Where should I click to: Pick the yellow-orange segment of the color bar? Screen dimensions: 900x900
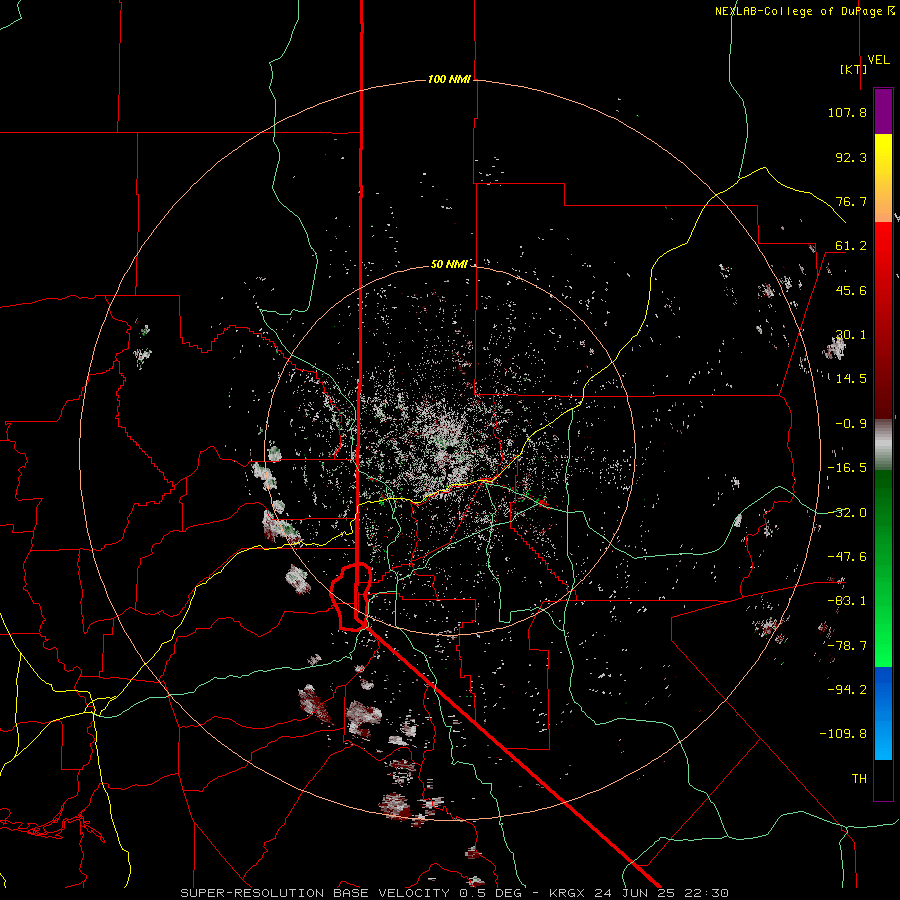[883, 178]
